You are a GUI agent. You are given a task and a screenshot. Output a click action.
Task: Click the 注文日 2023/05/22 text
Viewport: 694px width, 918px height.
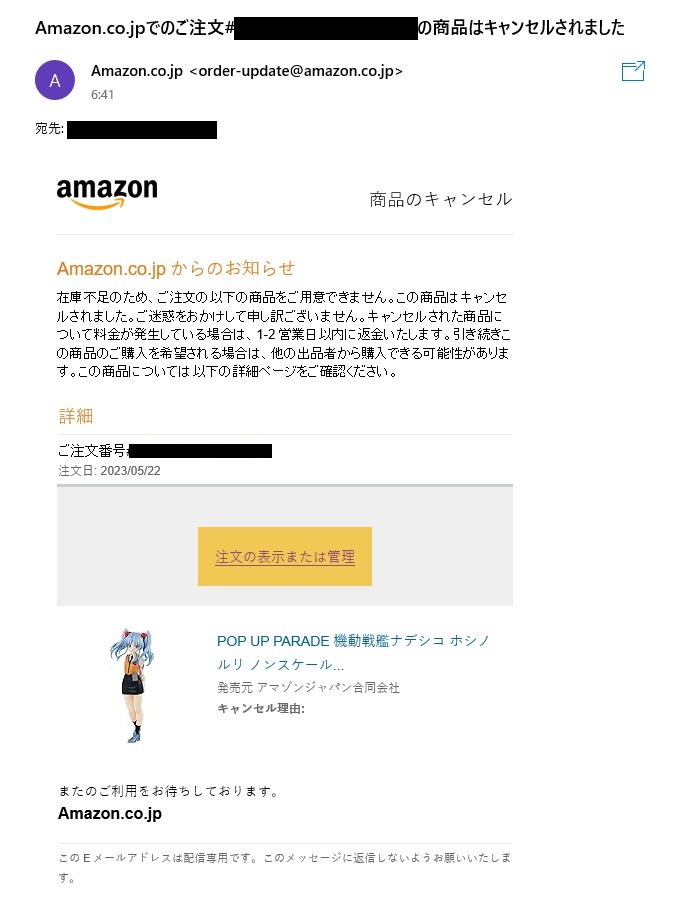pos(109,471)
